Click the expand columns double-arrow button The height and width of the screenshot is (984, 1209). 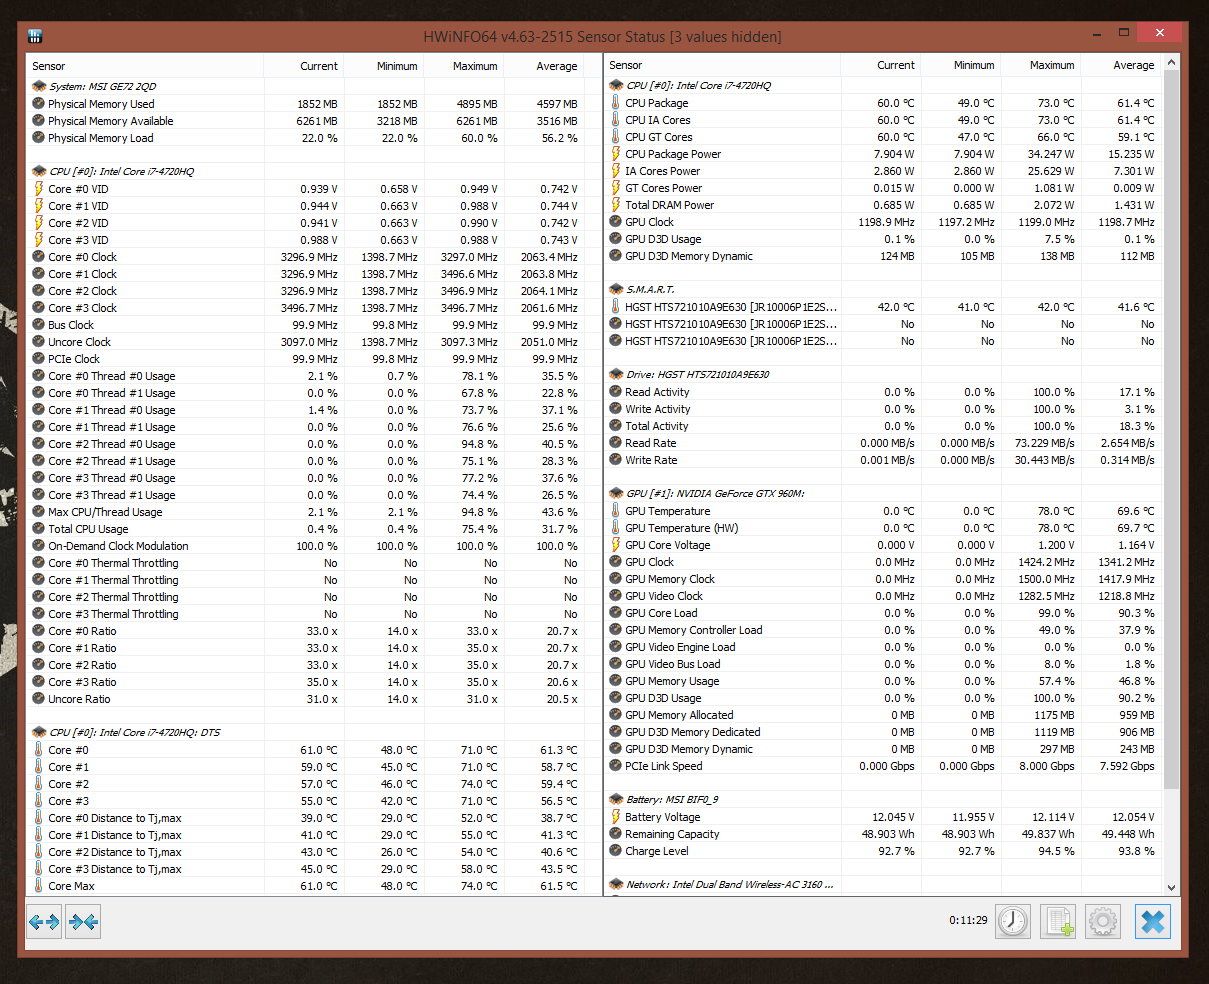44,922
